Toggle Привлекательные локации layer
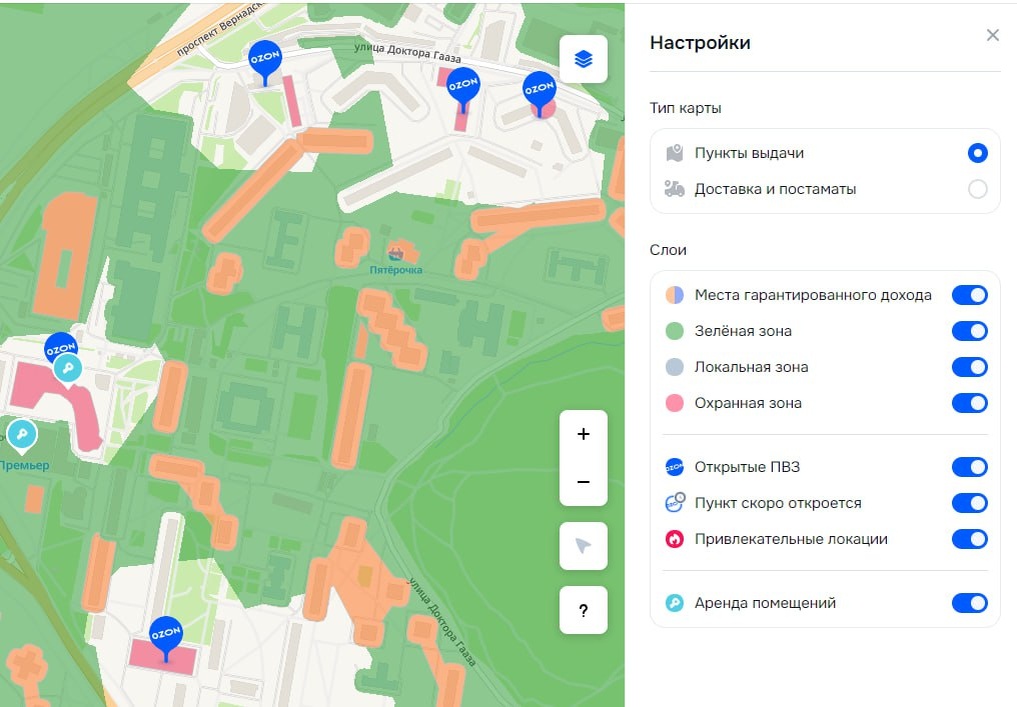This screenshot has width=1017, height=707. [x=970, y=539]
